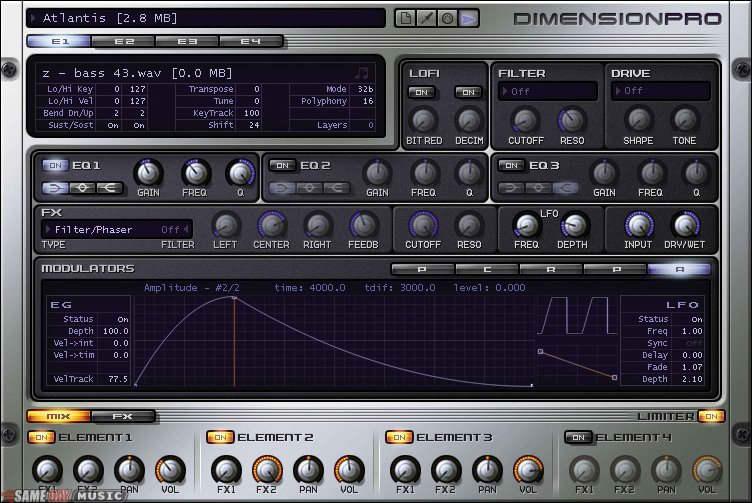Viewport: 752px width, 503px height.
Task: Switch to element tab E4
Action: pos(251,42)
